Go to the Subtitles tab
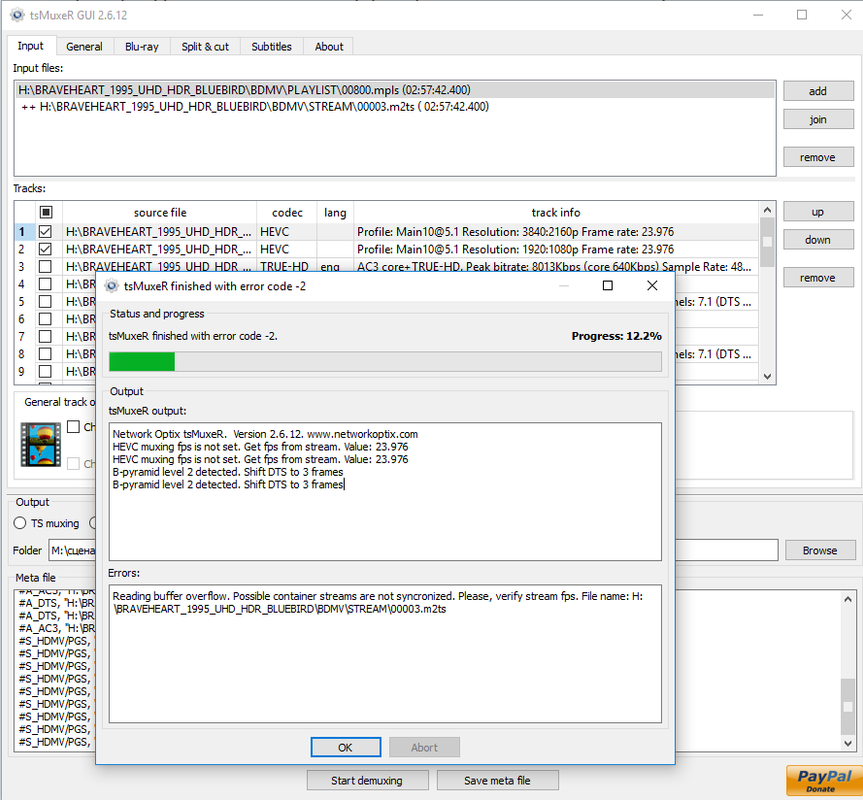 click(x=271, y=47)
